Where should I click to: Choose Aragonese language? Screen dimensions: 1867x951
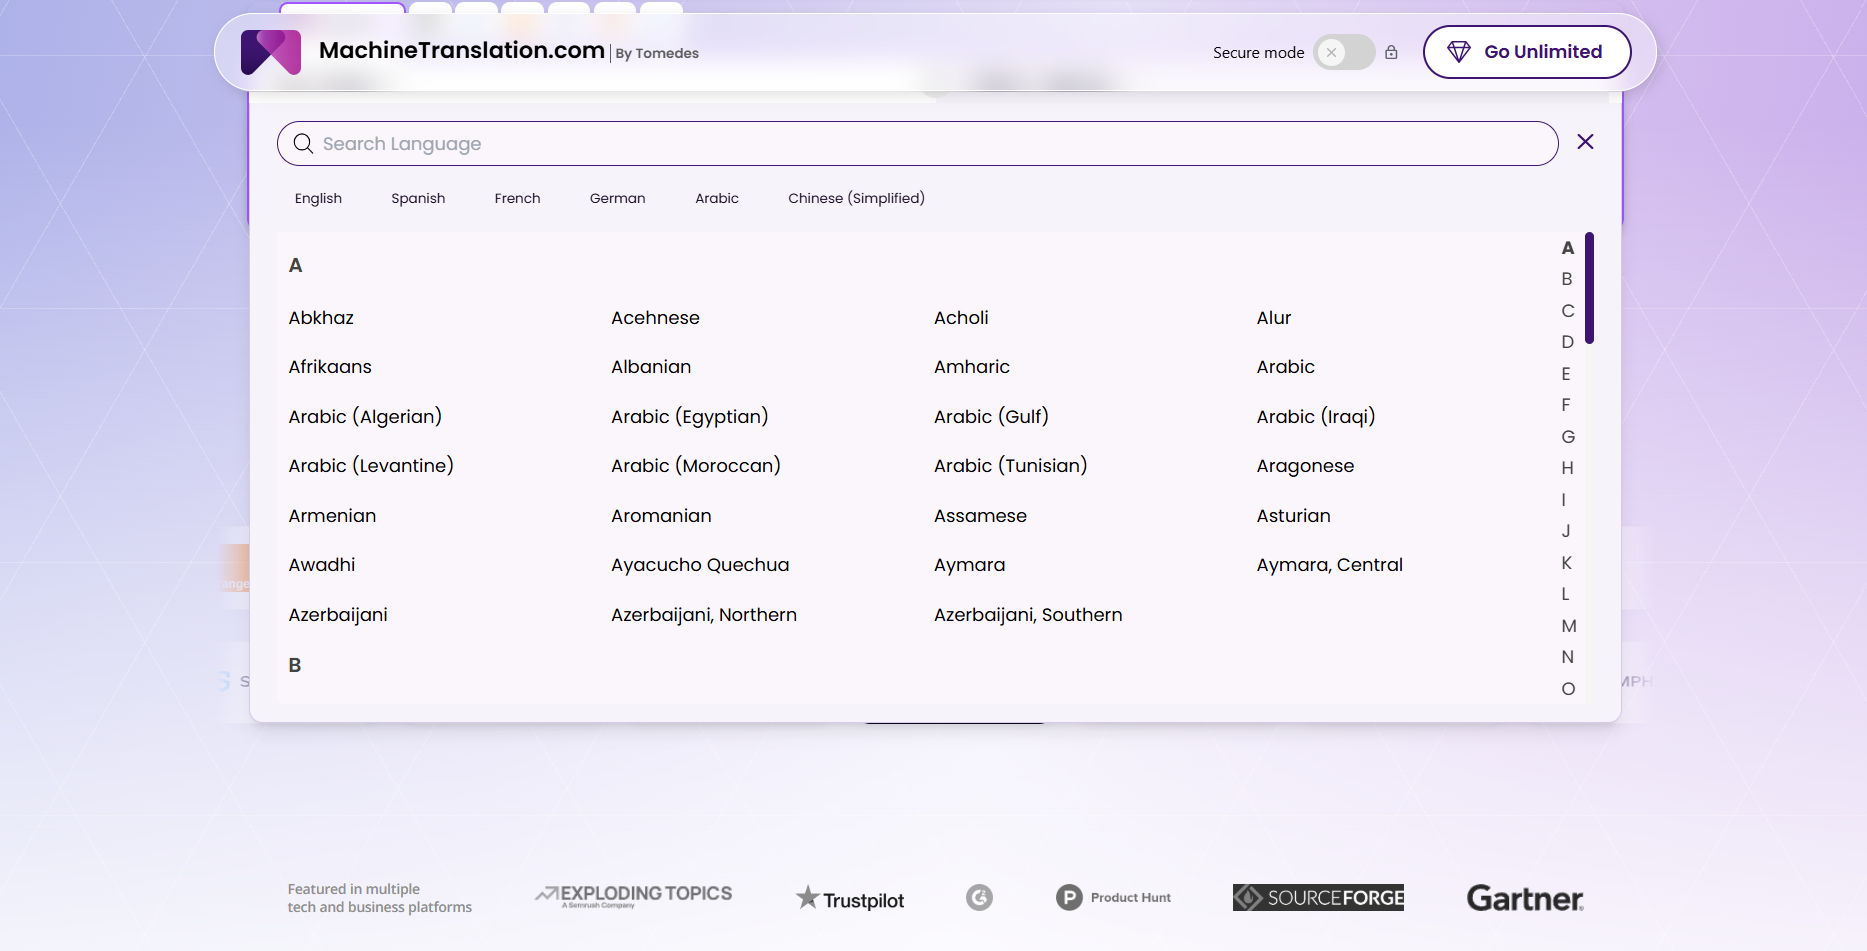pyautogui.click(x=1305, y=466)
